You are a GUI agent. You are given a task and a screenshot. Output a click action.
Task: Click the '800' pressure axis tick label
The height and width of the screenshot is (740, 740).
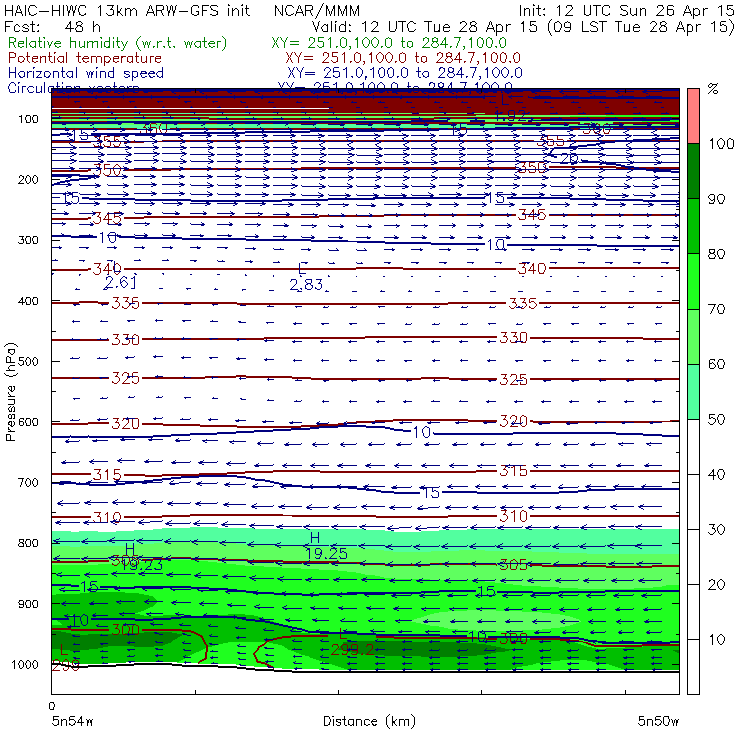coord(28,543)
